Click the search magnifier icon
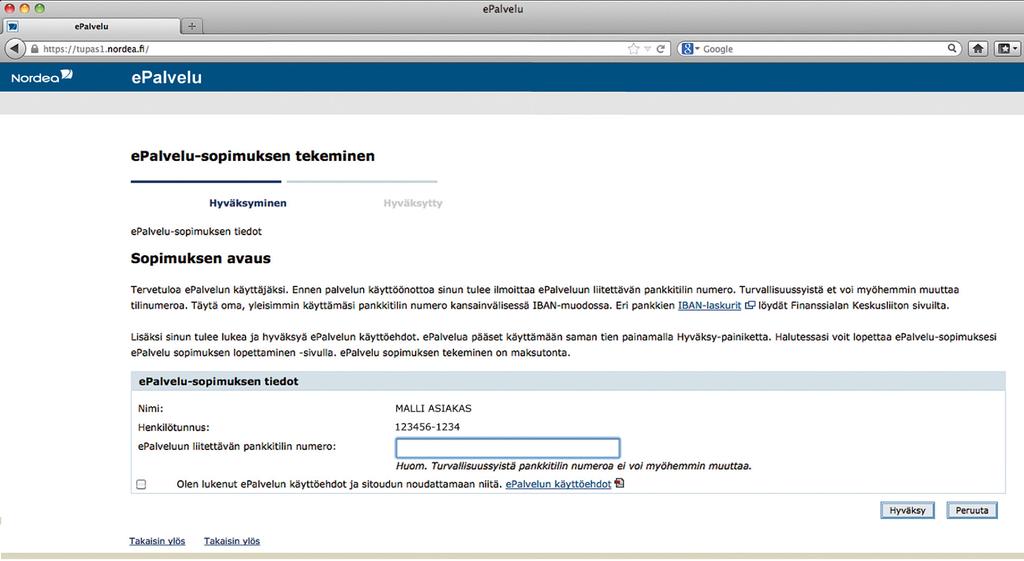The height and width of the screenshot is (561, 1024). point(952,48)
